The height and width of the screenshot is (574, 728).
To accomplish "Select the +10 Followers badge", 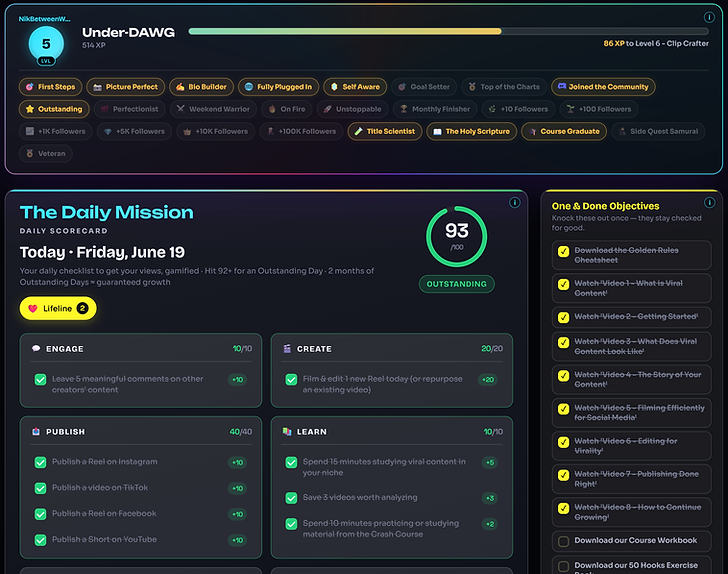I will 518,109.
